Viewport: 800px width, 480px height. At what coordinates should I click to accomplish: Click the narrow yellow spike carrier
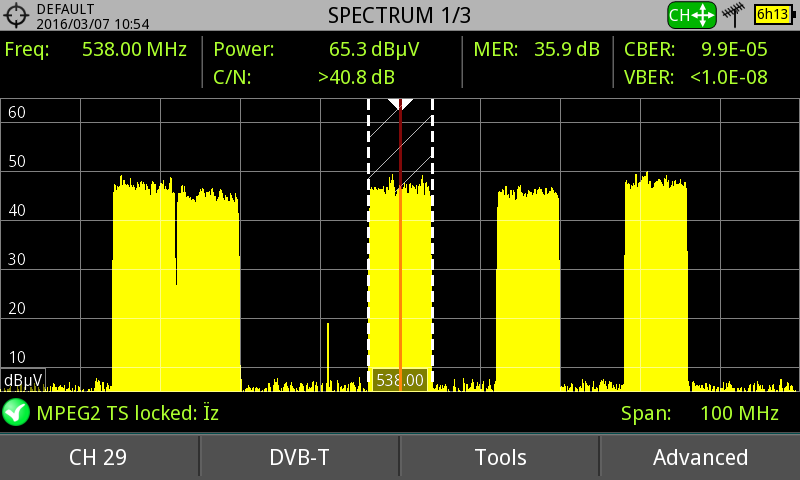click(328, 356)
